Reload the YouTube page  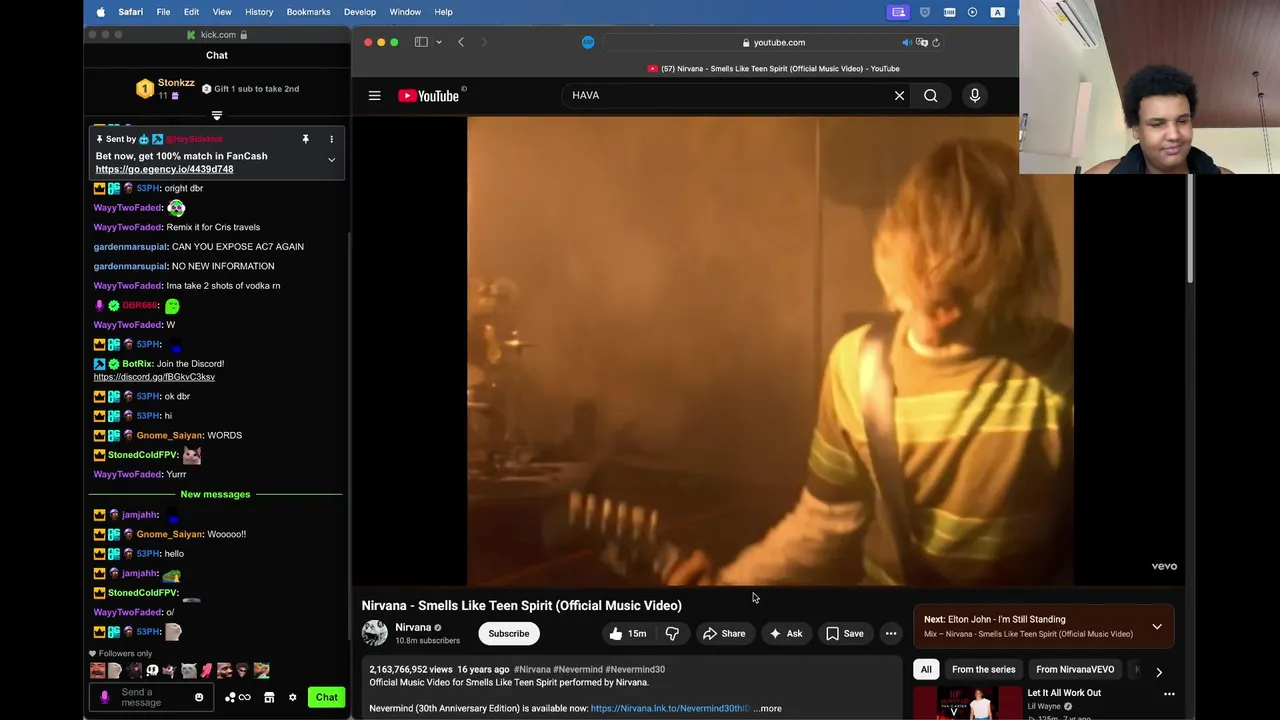pyautogui.click(x=936, y=42)
